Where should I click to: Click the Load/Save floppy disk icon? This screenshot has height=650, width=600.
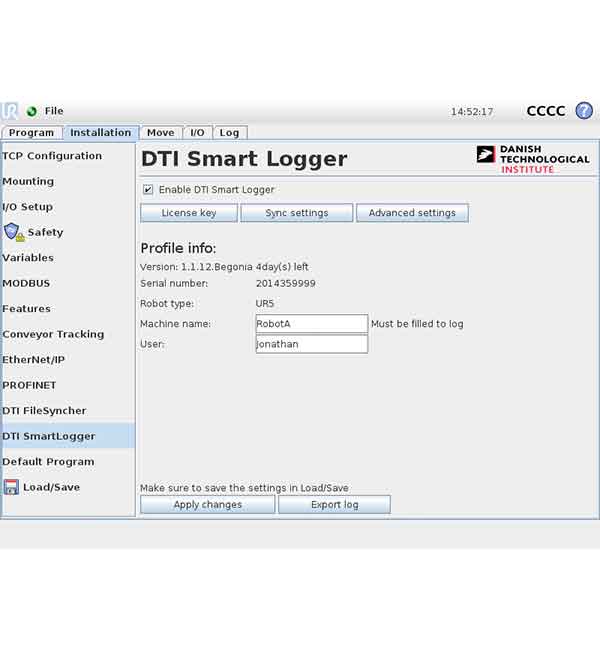[11, 487]
